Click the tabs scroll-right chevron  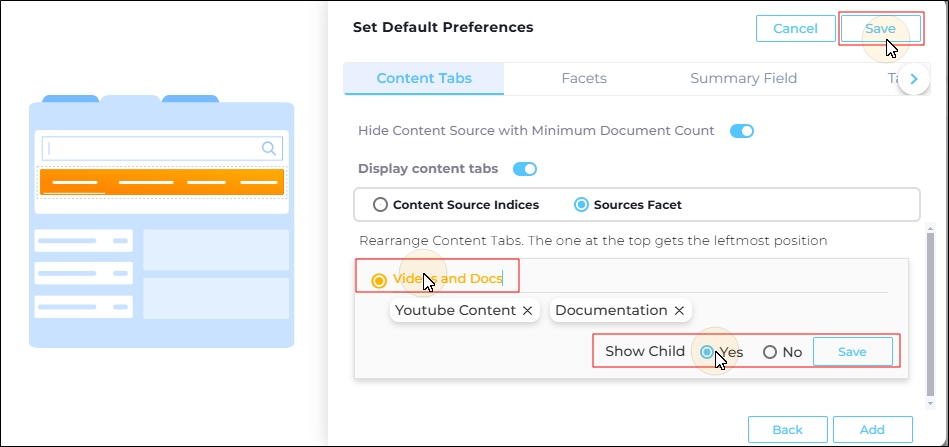point(914,79)
